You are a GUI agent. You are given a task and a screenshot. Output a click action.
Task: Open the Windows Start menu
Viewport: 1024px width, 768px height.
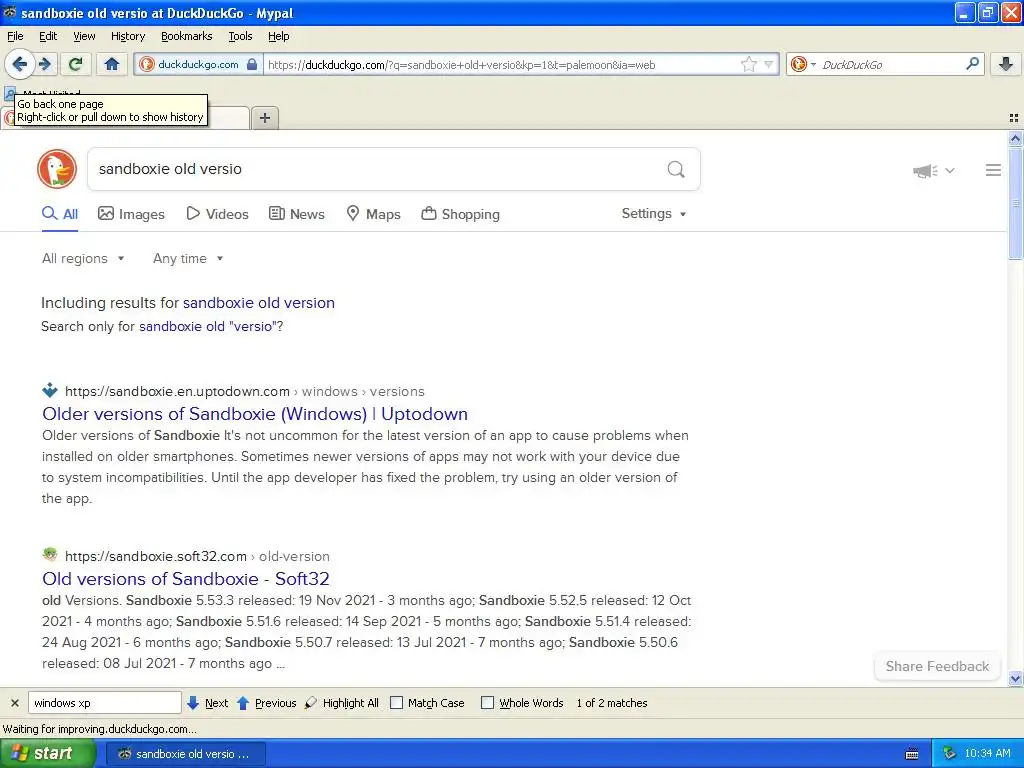pyautogui.click(x=46, y=753)
